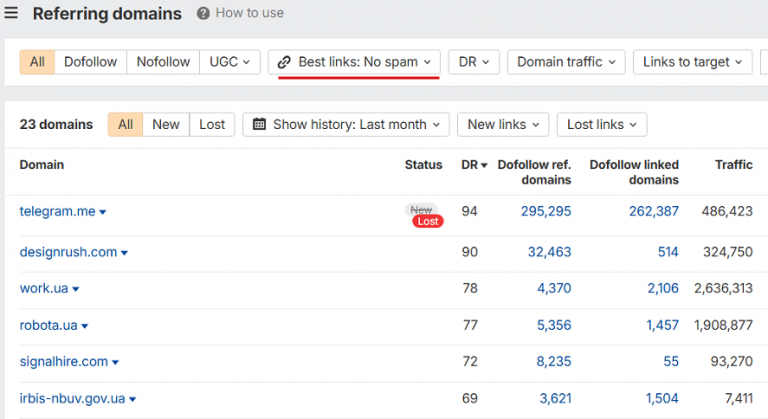Open the signalhire.com domain link
Screen dimensions: 768x419
click(64, 361)
